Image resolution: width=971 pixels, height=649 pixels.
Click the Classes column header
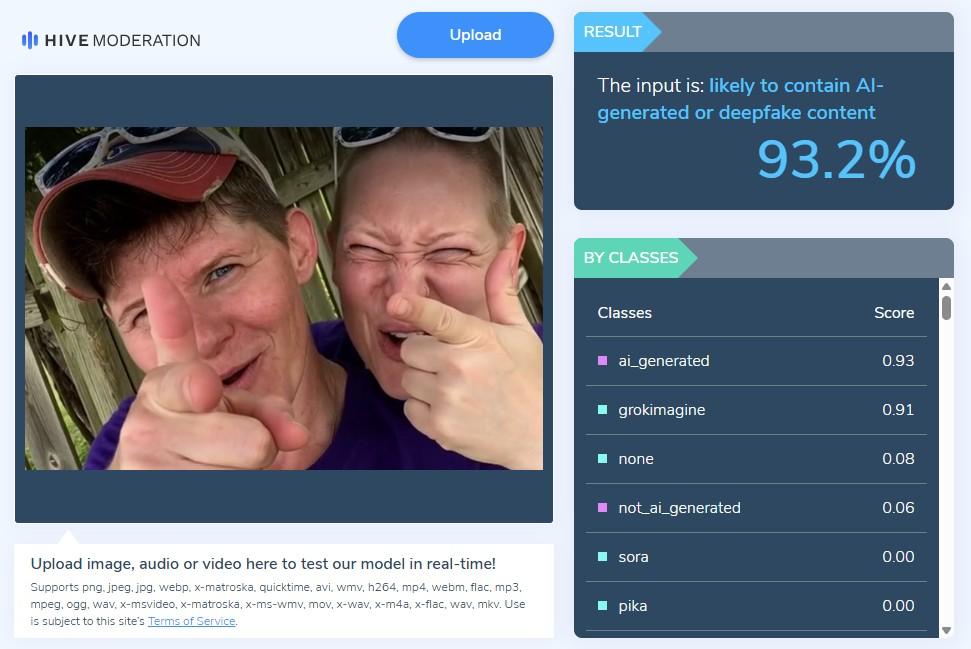click(x=624, y=313)
